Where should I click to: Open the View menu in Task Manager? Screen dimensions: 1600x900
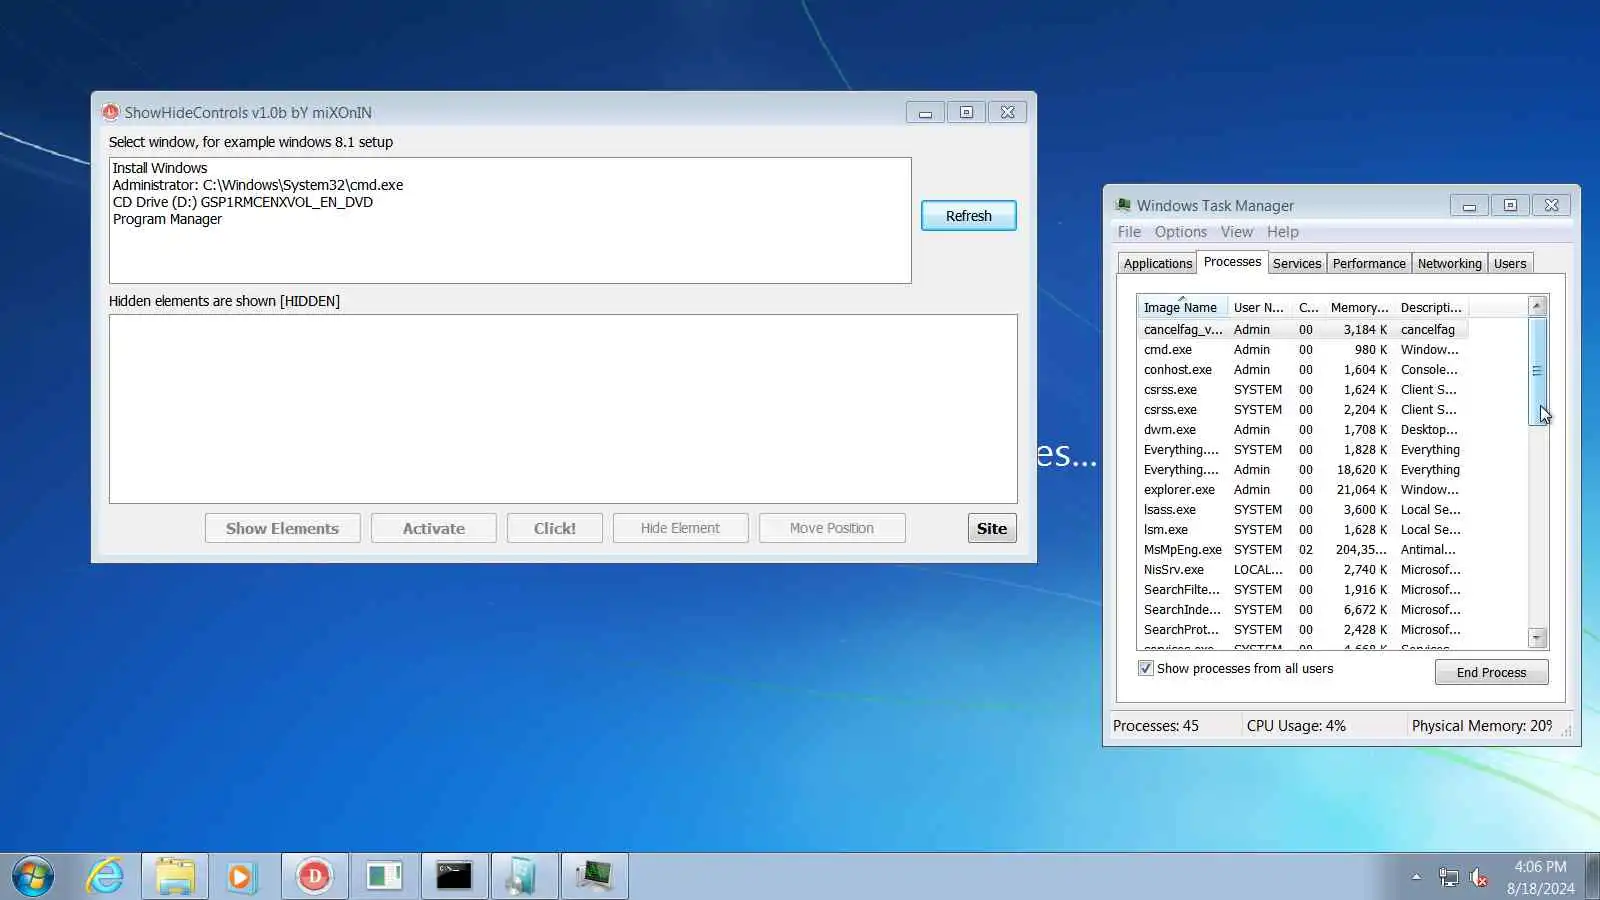pos(1237,232)
